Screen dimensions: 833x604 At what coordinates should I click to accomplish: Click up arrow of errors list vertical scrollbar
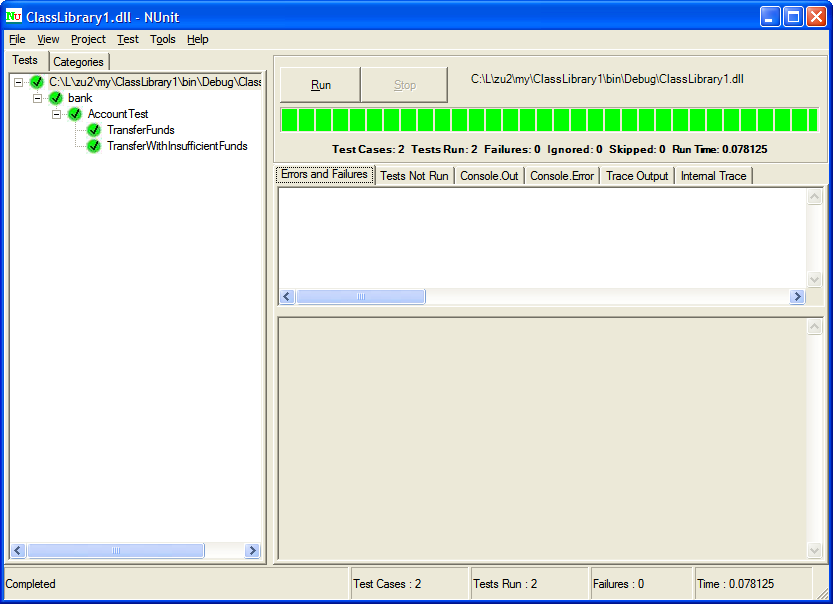814,197
